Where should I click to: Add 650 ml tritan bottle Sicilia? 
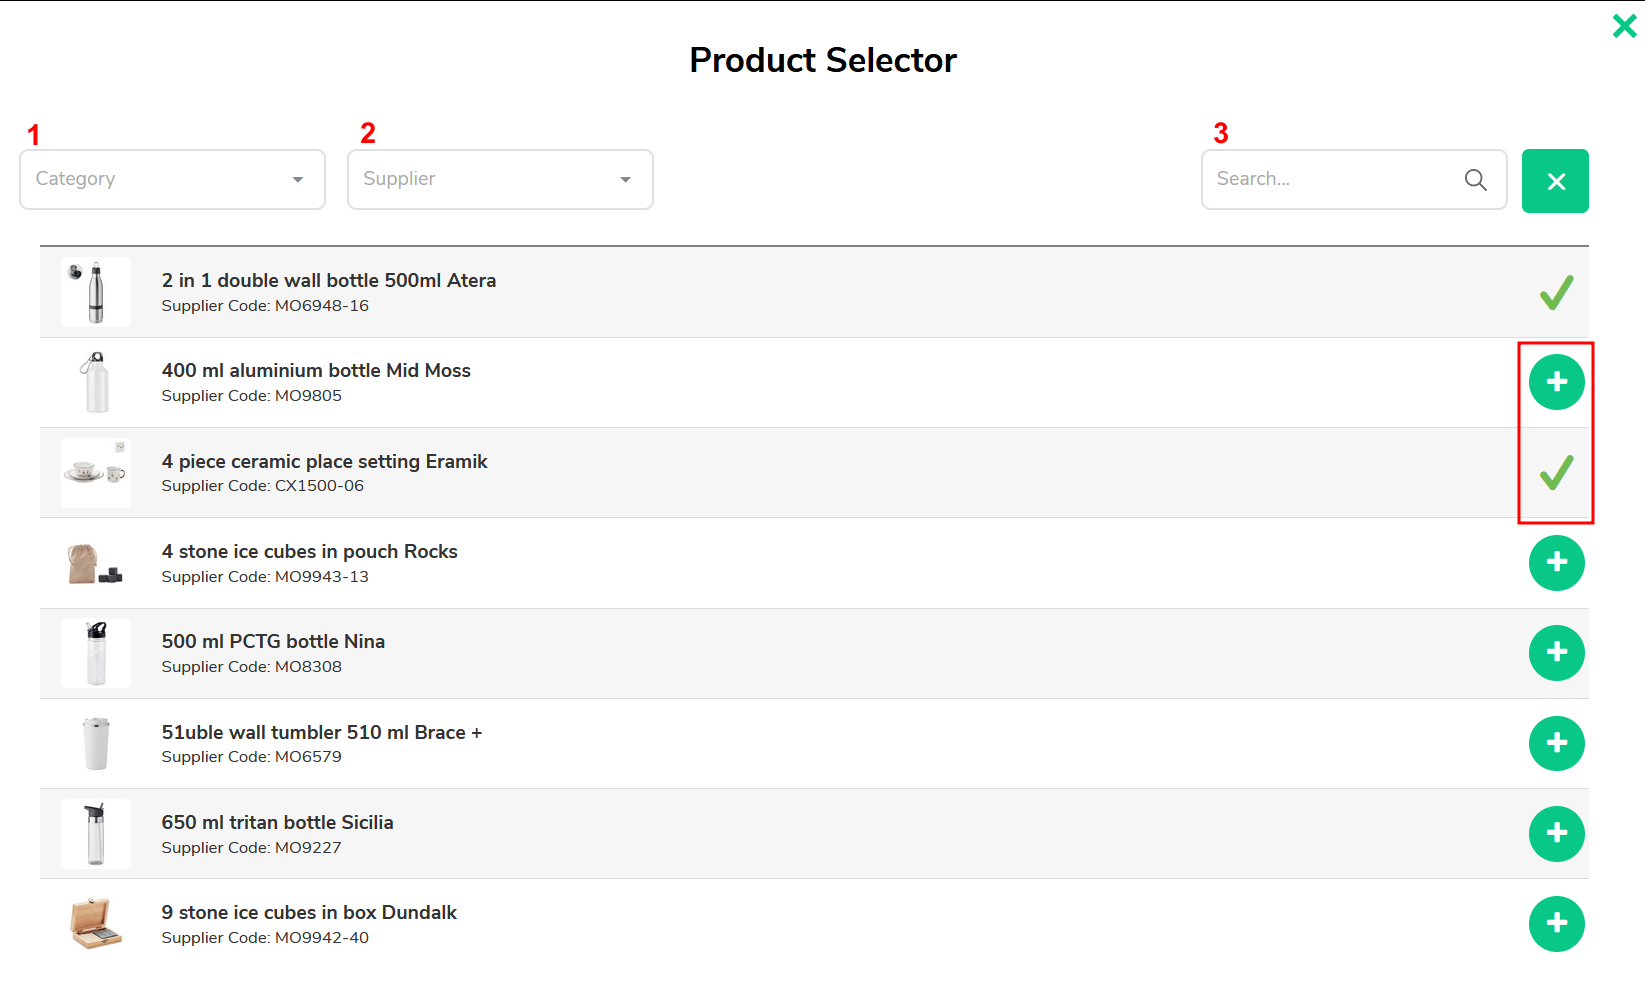[1556, 834]
